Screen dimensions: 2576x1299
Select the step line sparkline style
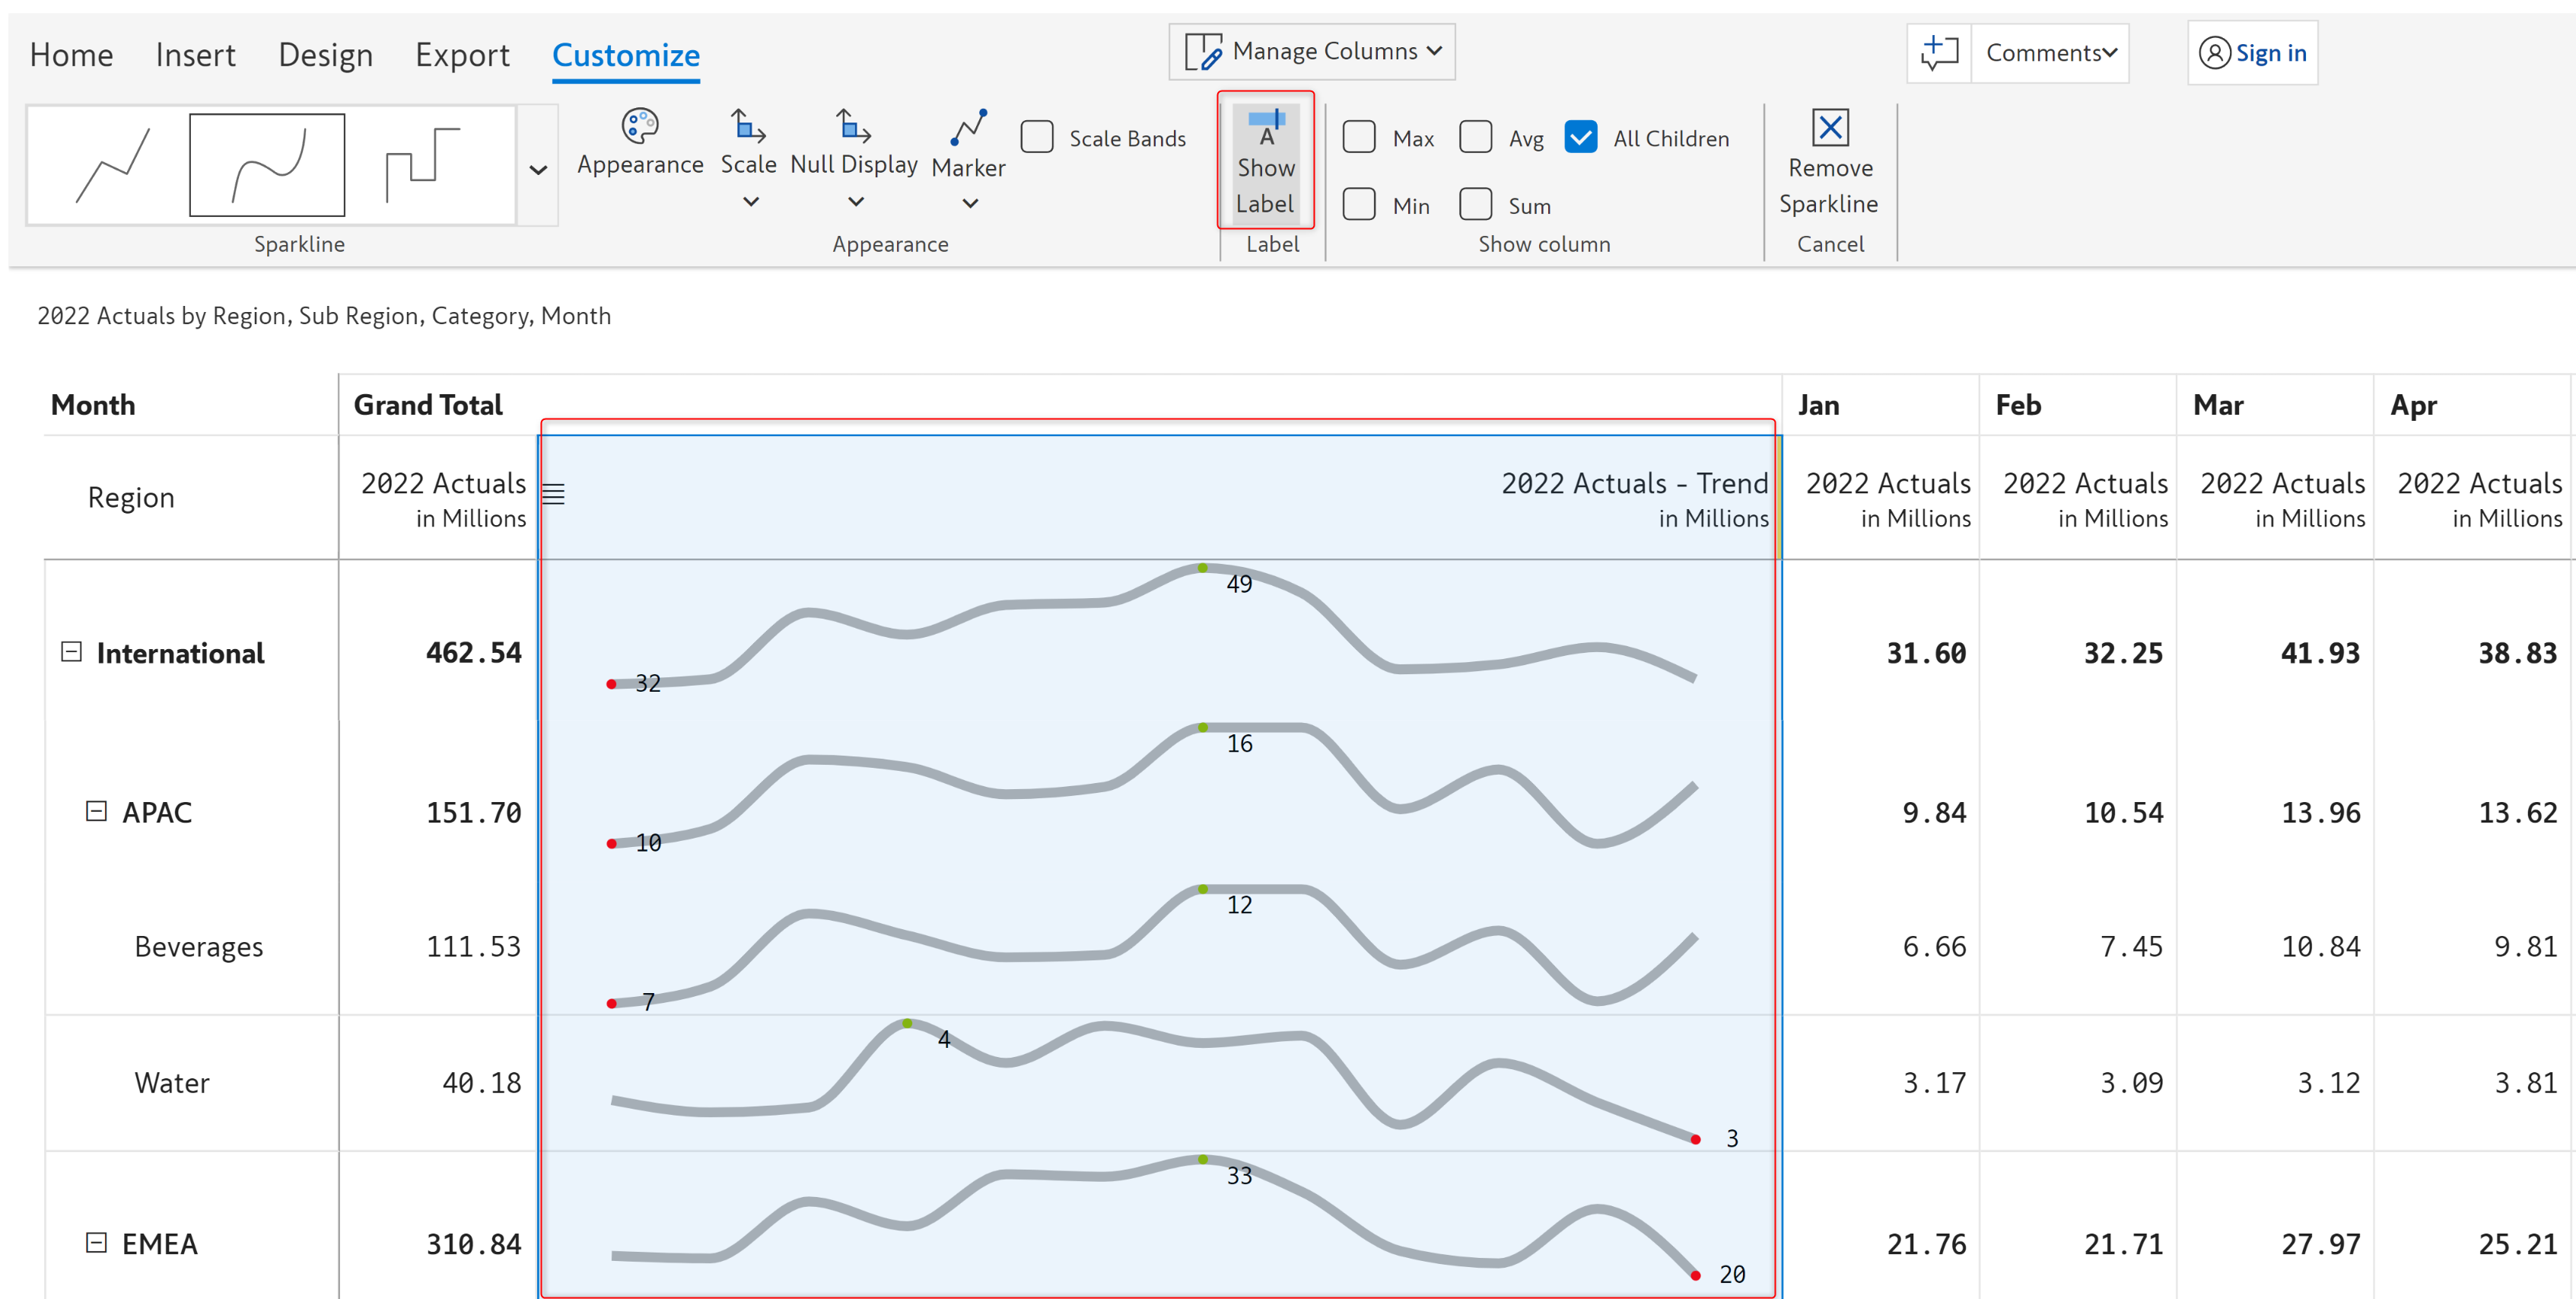pos(422,165)
